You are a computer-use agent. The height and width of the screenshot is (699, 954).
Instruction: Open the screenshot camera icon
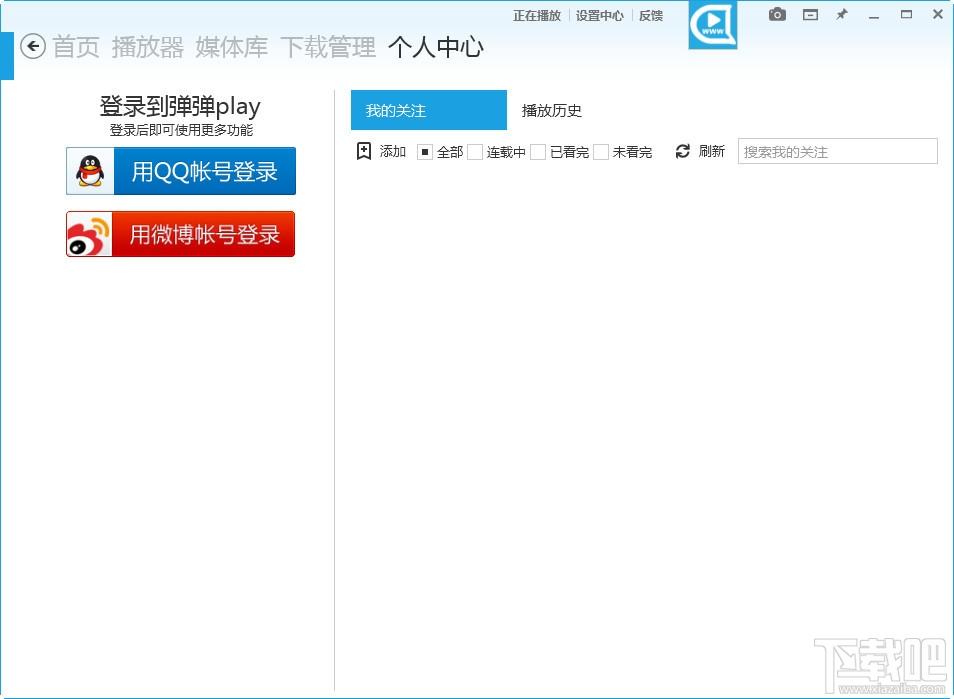tap(777, 15)
